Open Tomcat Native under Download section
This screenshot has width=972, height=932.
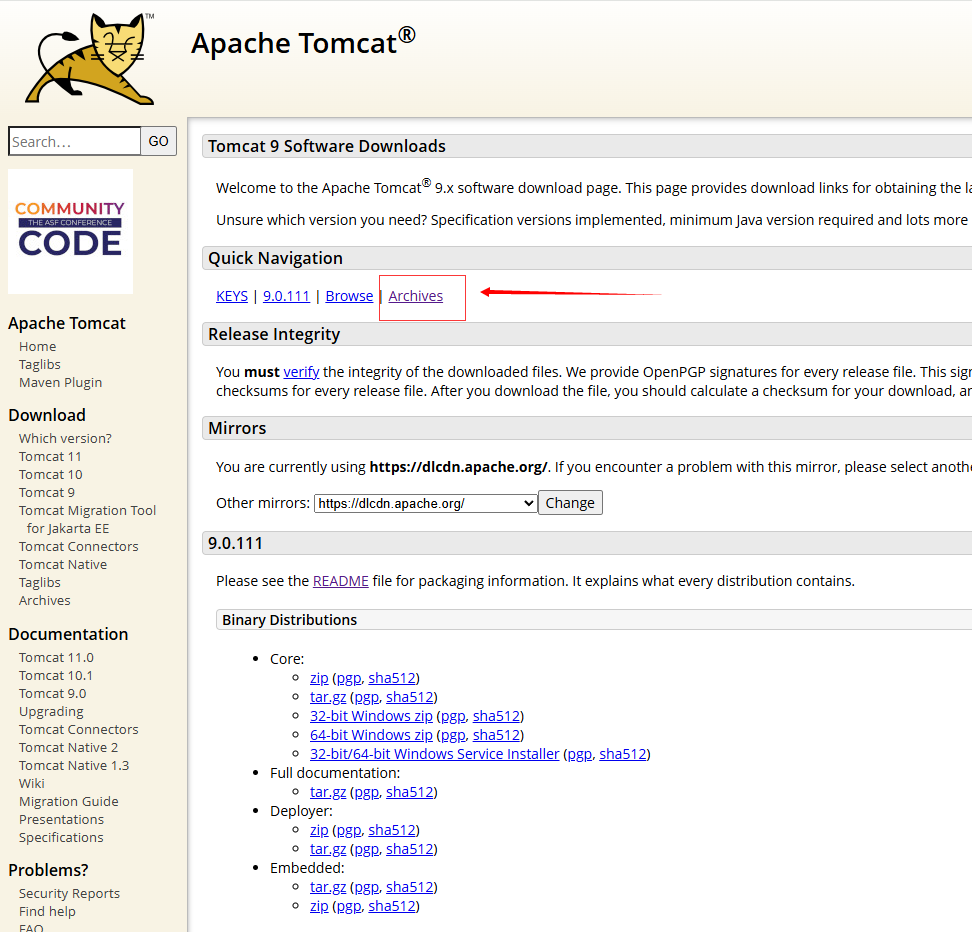(x=63, y=564)
